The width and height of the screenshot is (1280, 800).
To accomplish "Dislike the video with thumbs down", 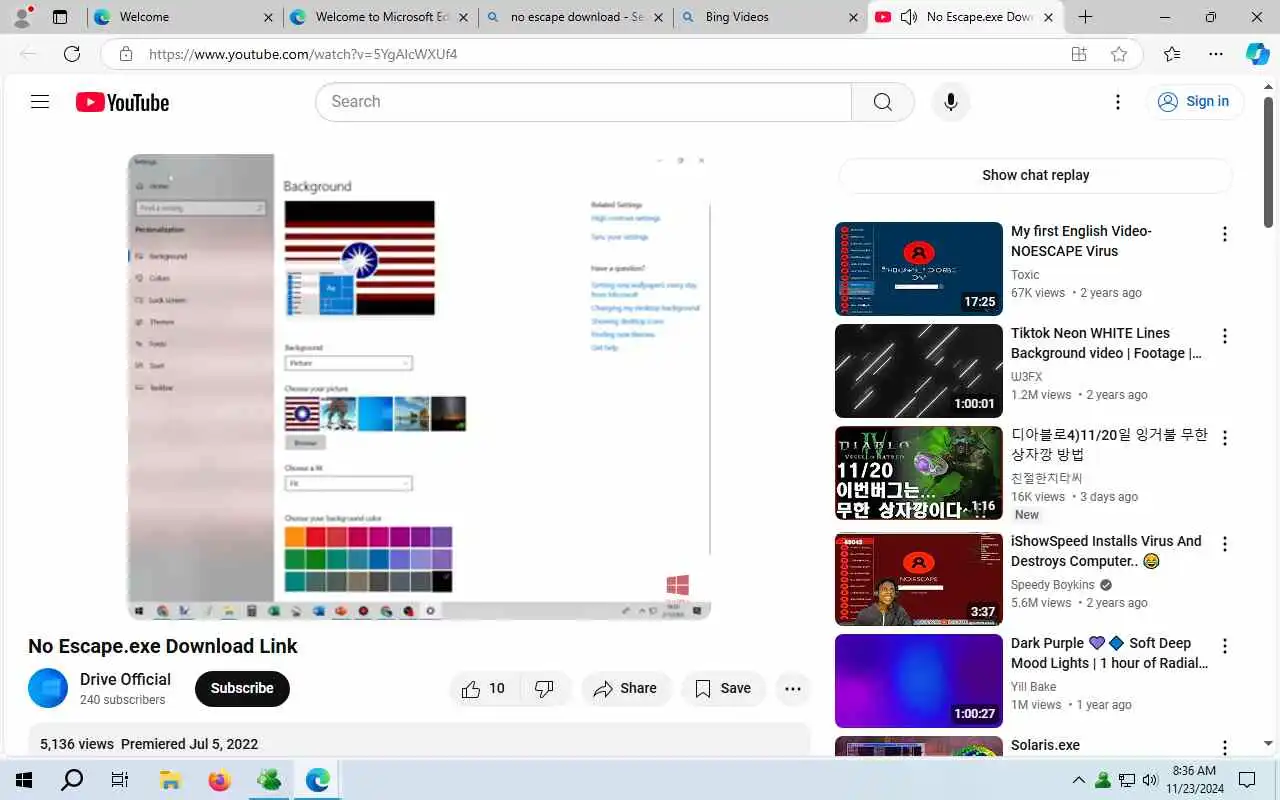I will point(545,688).
